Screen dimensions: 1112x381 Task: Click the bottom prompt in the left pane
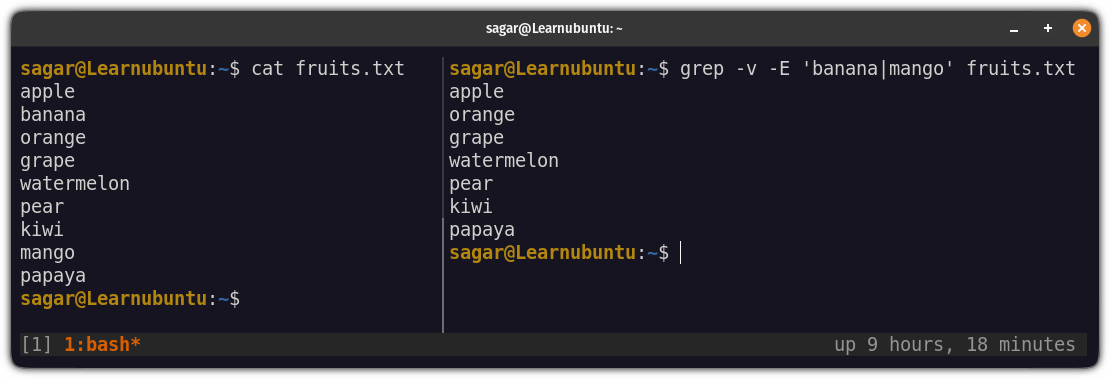click(130, 299)
